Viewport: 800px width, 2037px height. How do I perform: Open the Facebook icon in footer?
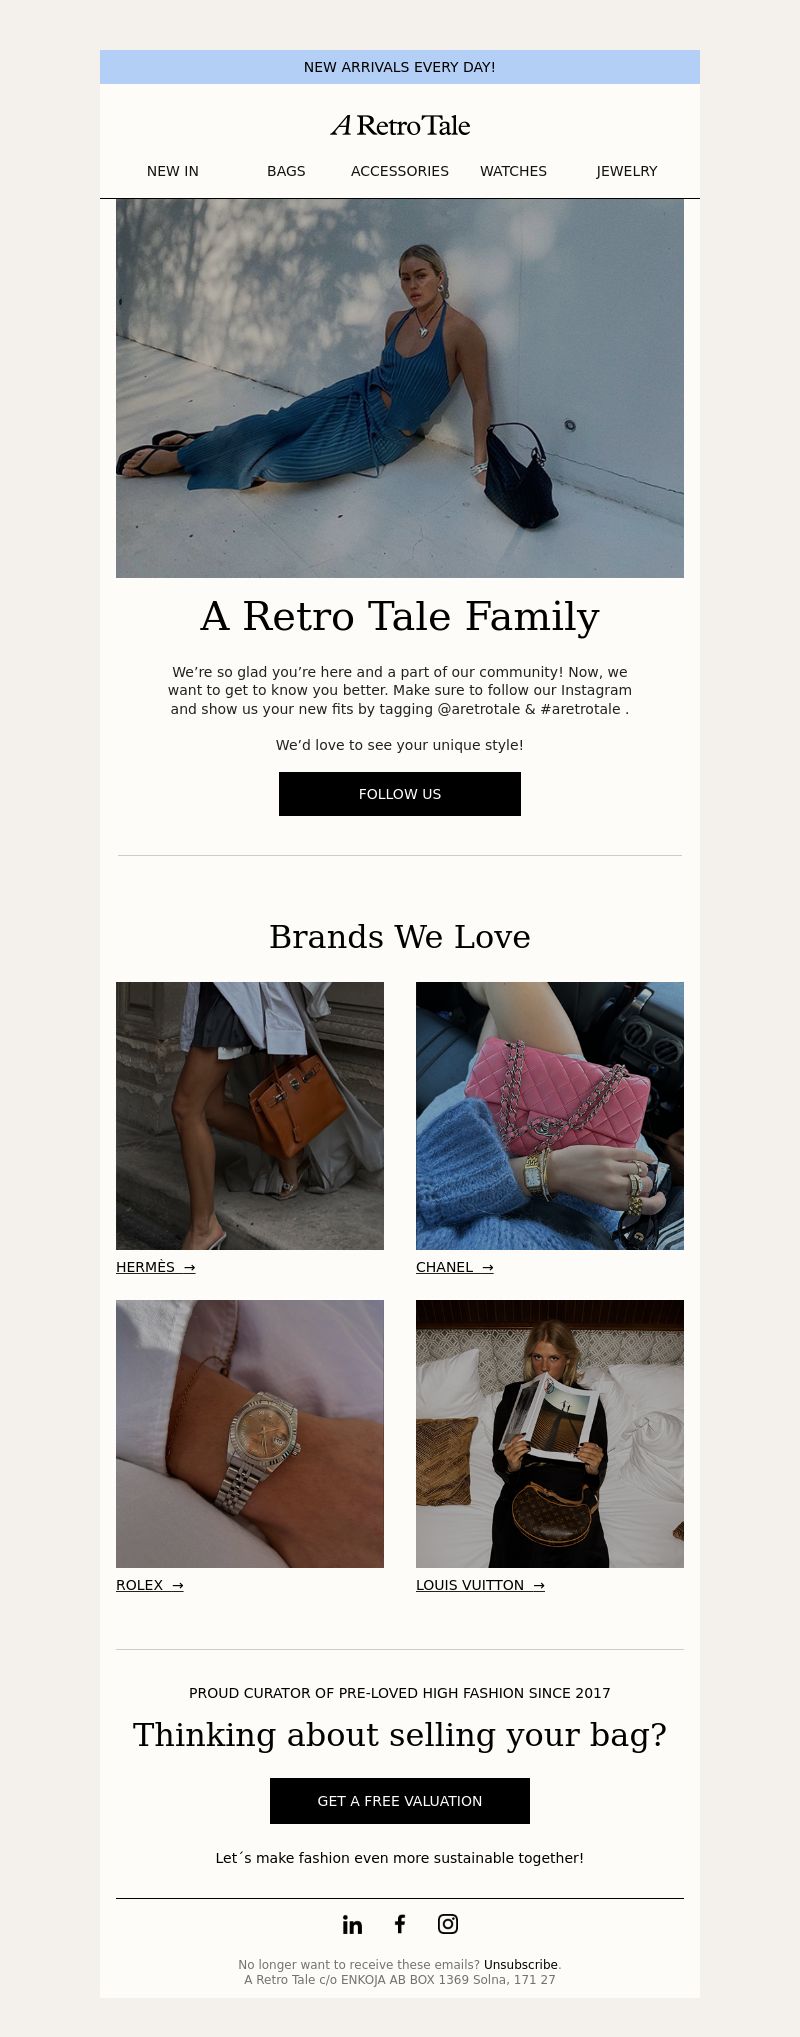point(400,1923)
